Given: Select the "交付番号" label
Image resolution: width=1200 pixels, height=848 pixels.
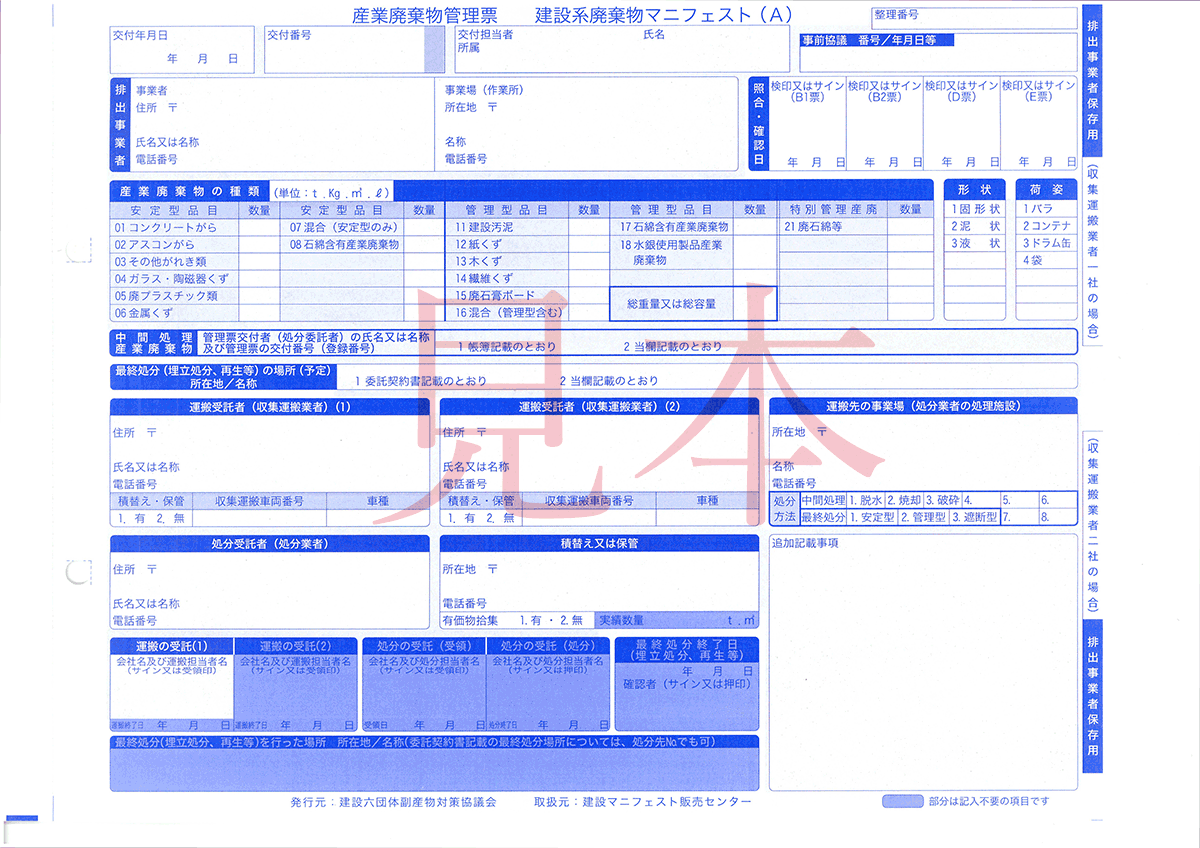Looking at the screenshot, I should [289, 34].
